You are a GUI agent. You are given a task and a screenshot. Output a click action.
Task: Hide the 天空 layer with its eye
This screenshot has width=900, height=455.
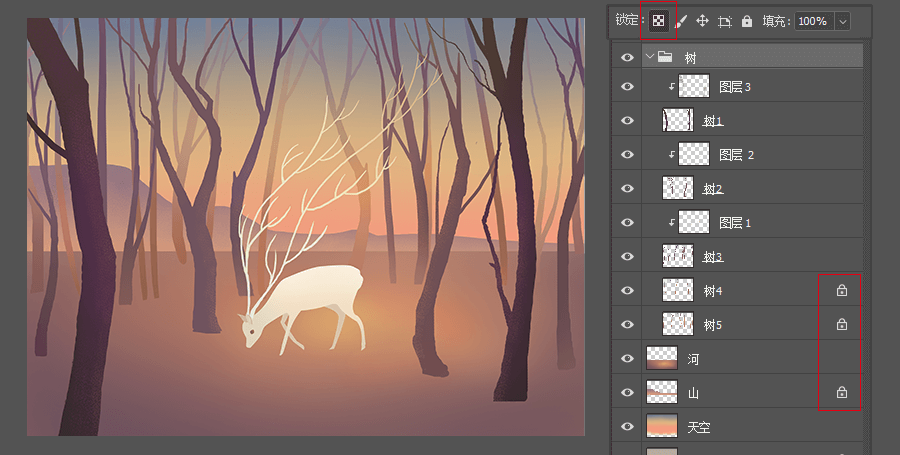click(627, 427)
